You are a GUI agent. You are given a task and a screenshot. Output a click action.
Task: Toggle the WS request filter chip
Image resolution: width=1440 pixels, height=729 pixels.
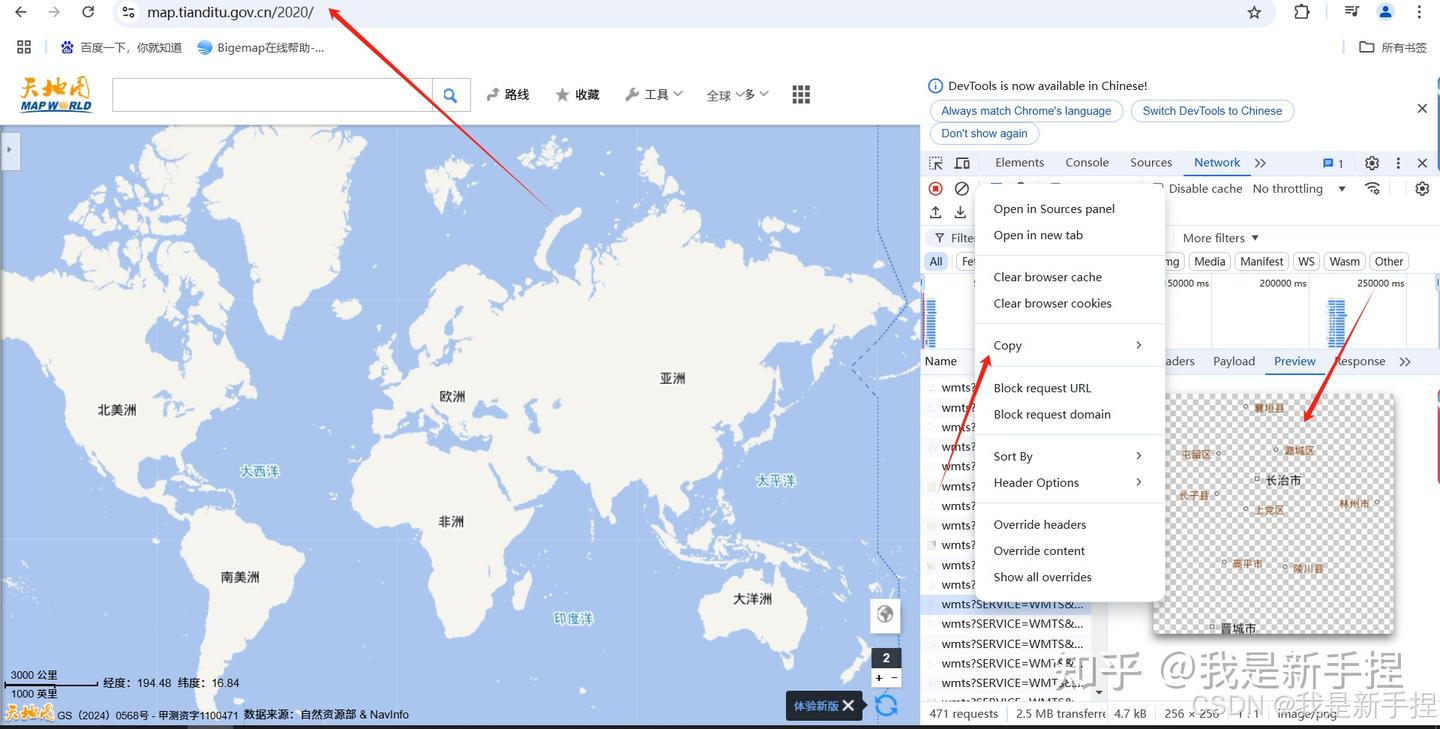(x=1306, y=261)
